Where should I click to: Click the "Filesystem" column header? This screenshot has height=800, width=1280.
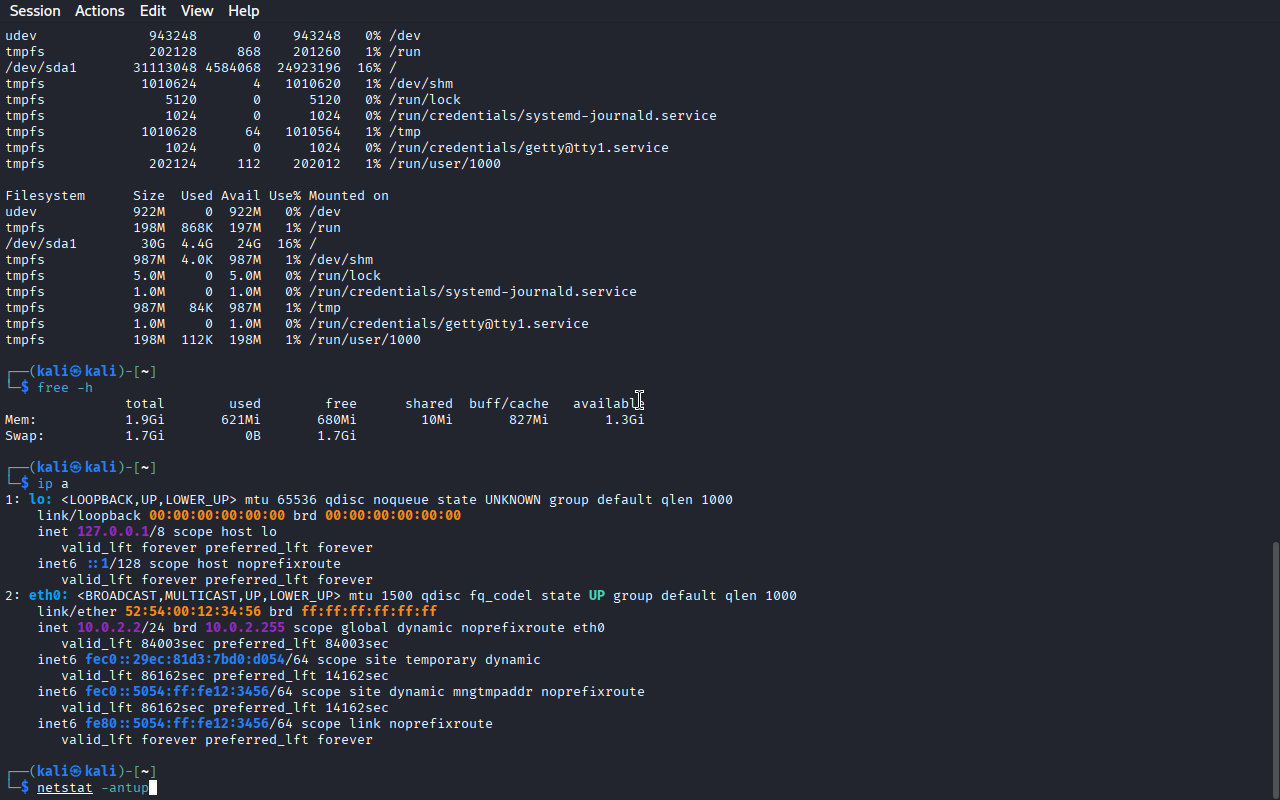click(45, 196)
